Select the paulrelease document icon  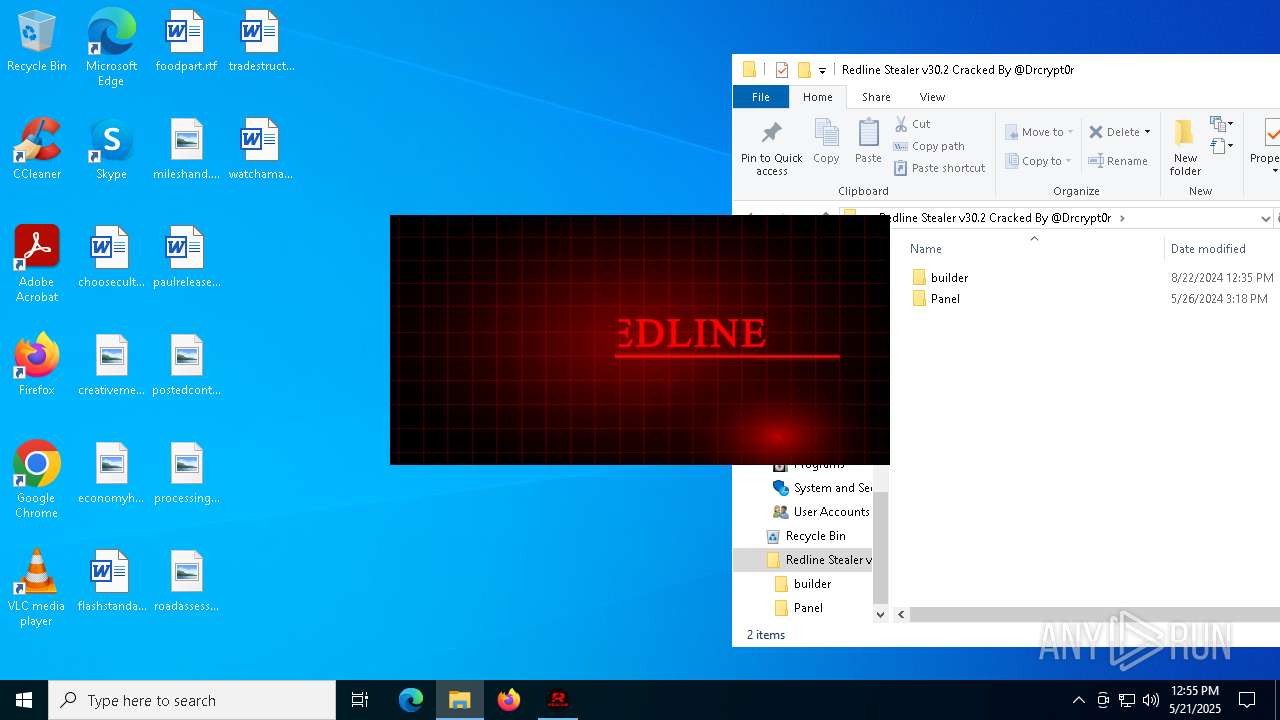point(186,258)
